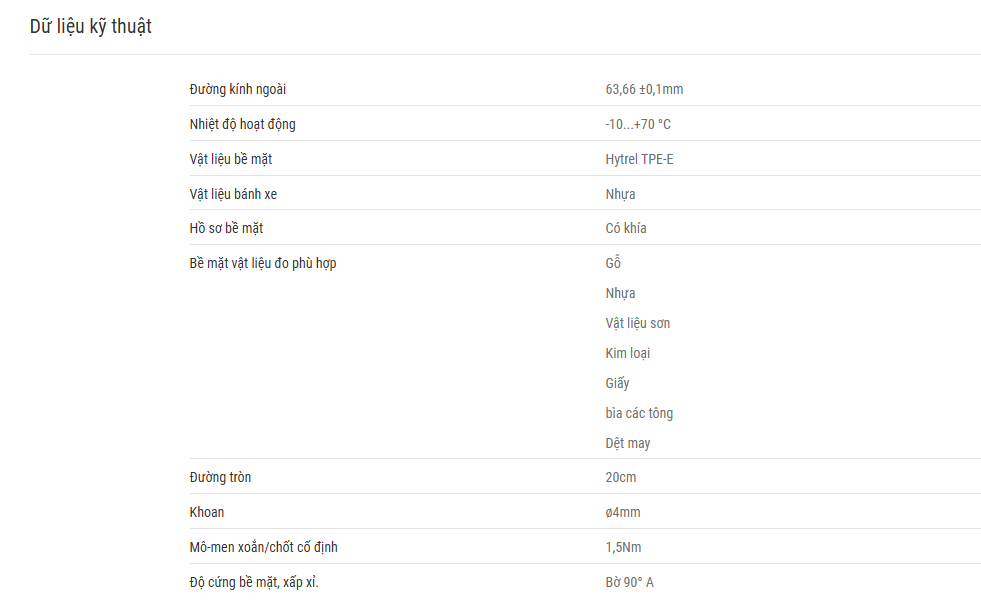Click the torque value 1,5Nm
Screen dimensions: 981x609
623,547
